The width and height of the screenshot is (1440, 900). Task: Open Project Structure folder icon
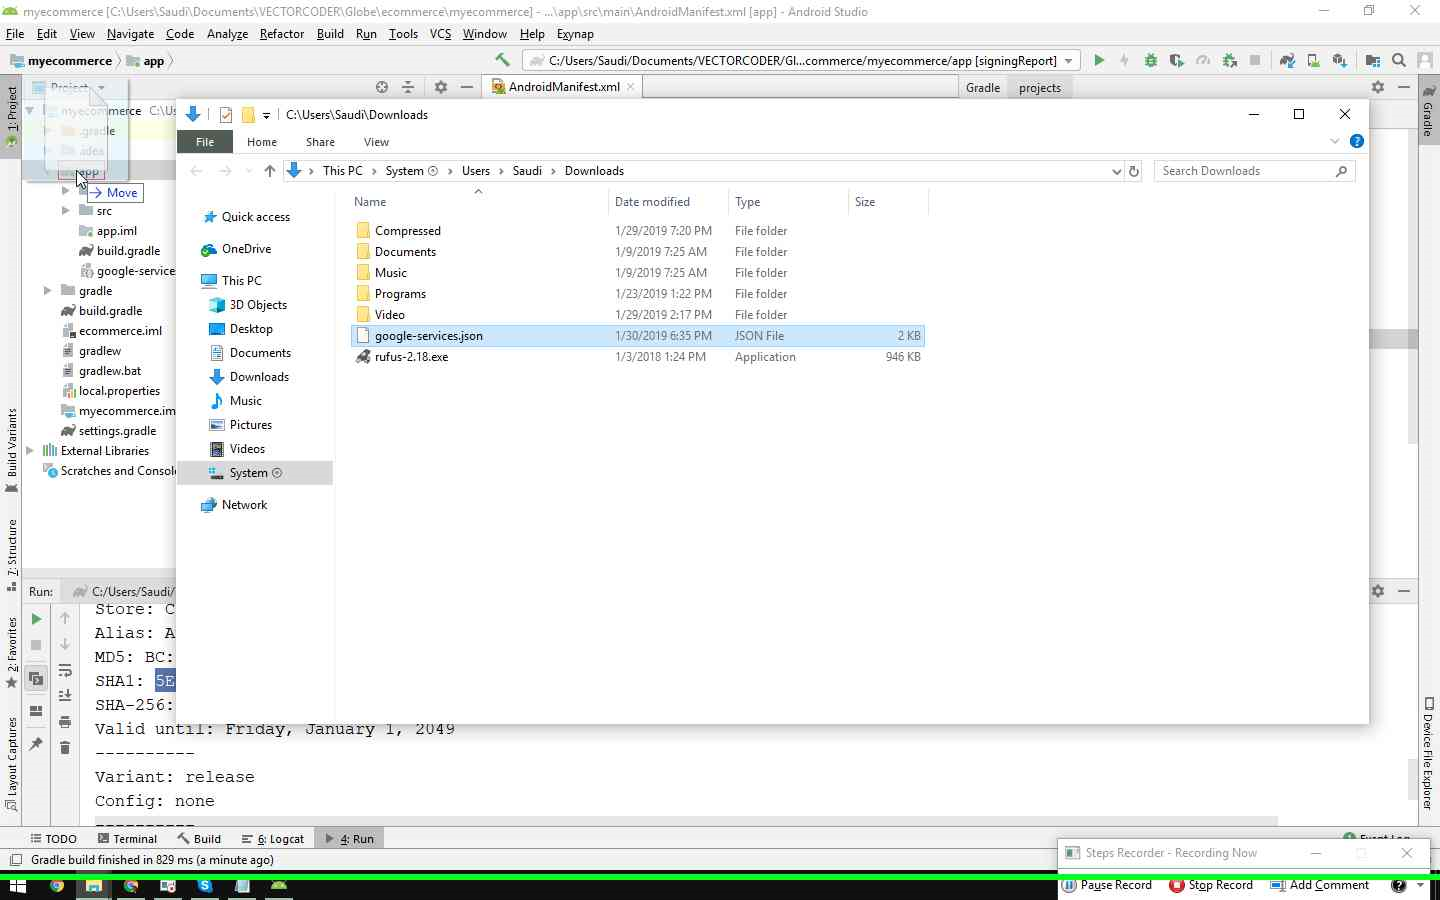pyautogui.click(x=1373, y=60)
